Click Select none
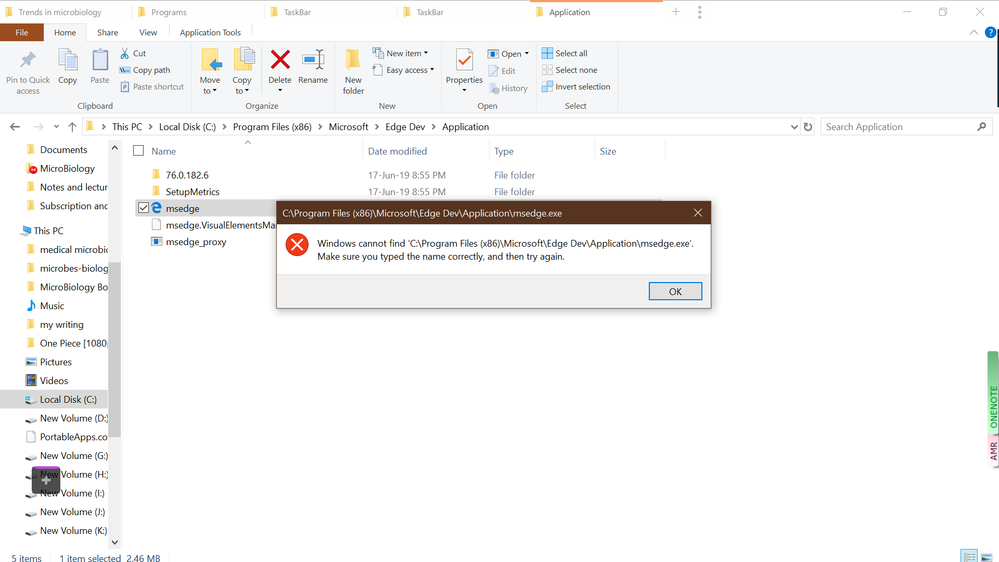The image size is (999, 562). click(x=570, y=70)
